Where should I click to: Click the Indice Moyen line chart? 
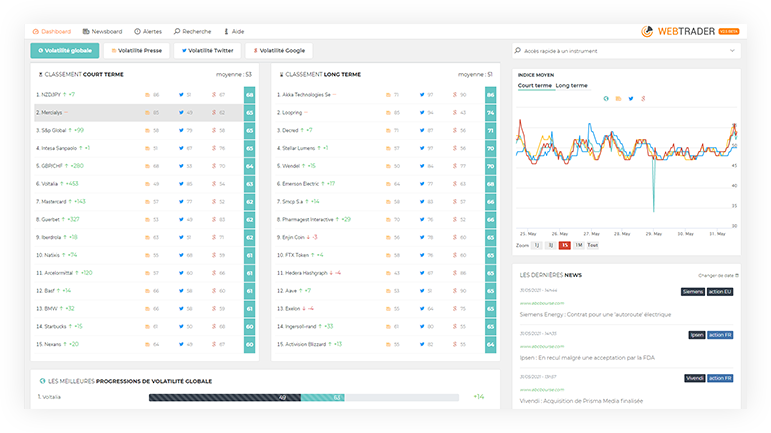[627, 170]
